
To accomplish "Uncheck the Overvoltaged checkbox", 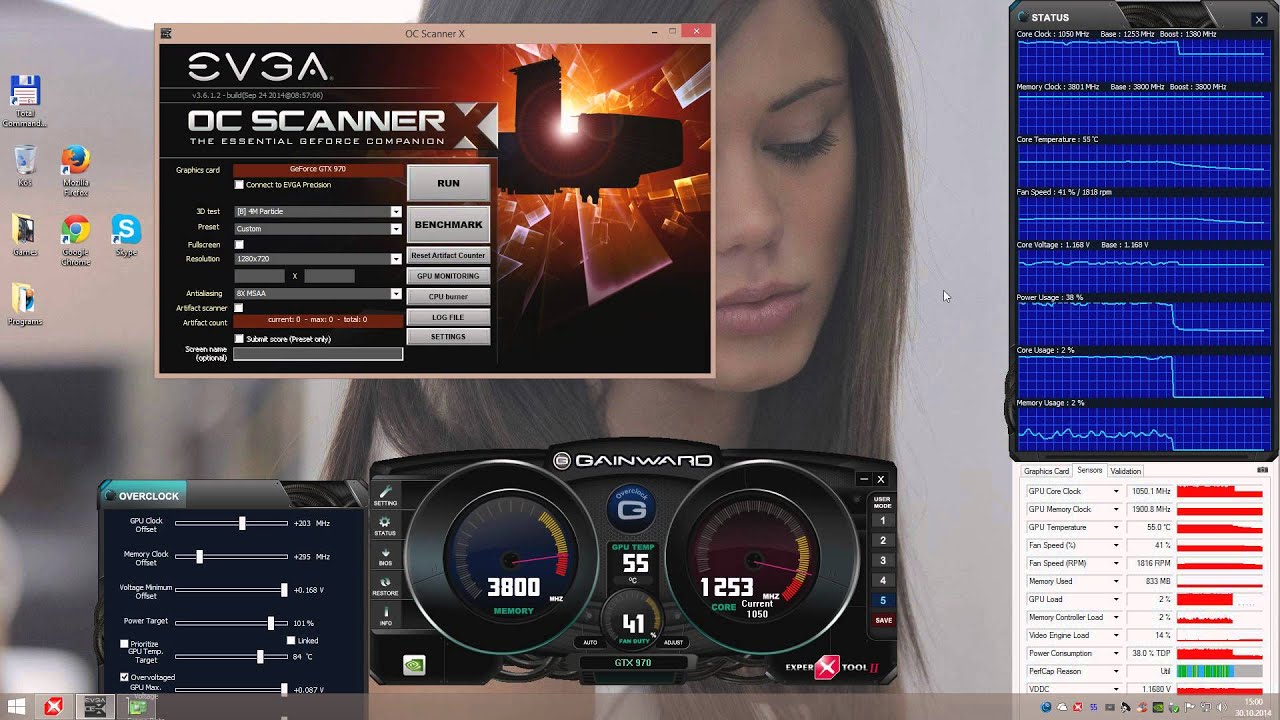I will (x=124, y=677).
